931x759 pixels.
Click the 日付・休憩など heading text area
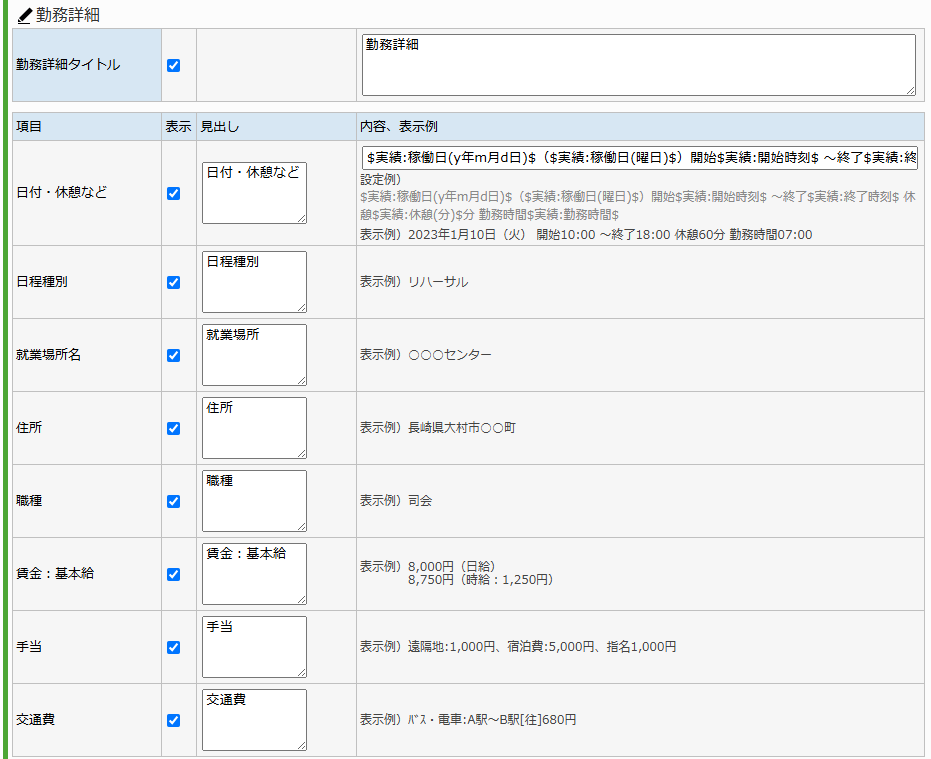[254, 193]
